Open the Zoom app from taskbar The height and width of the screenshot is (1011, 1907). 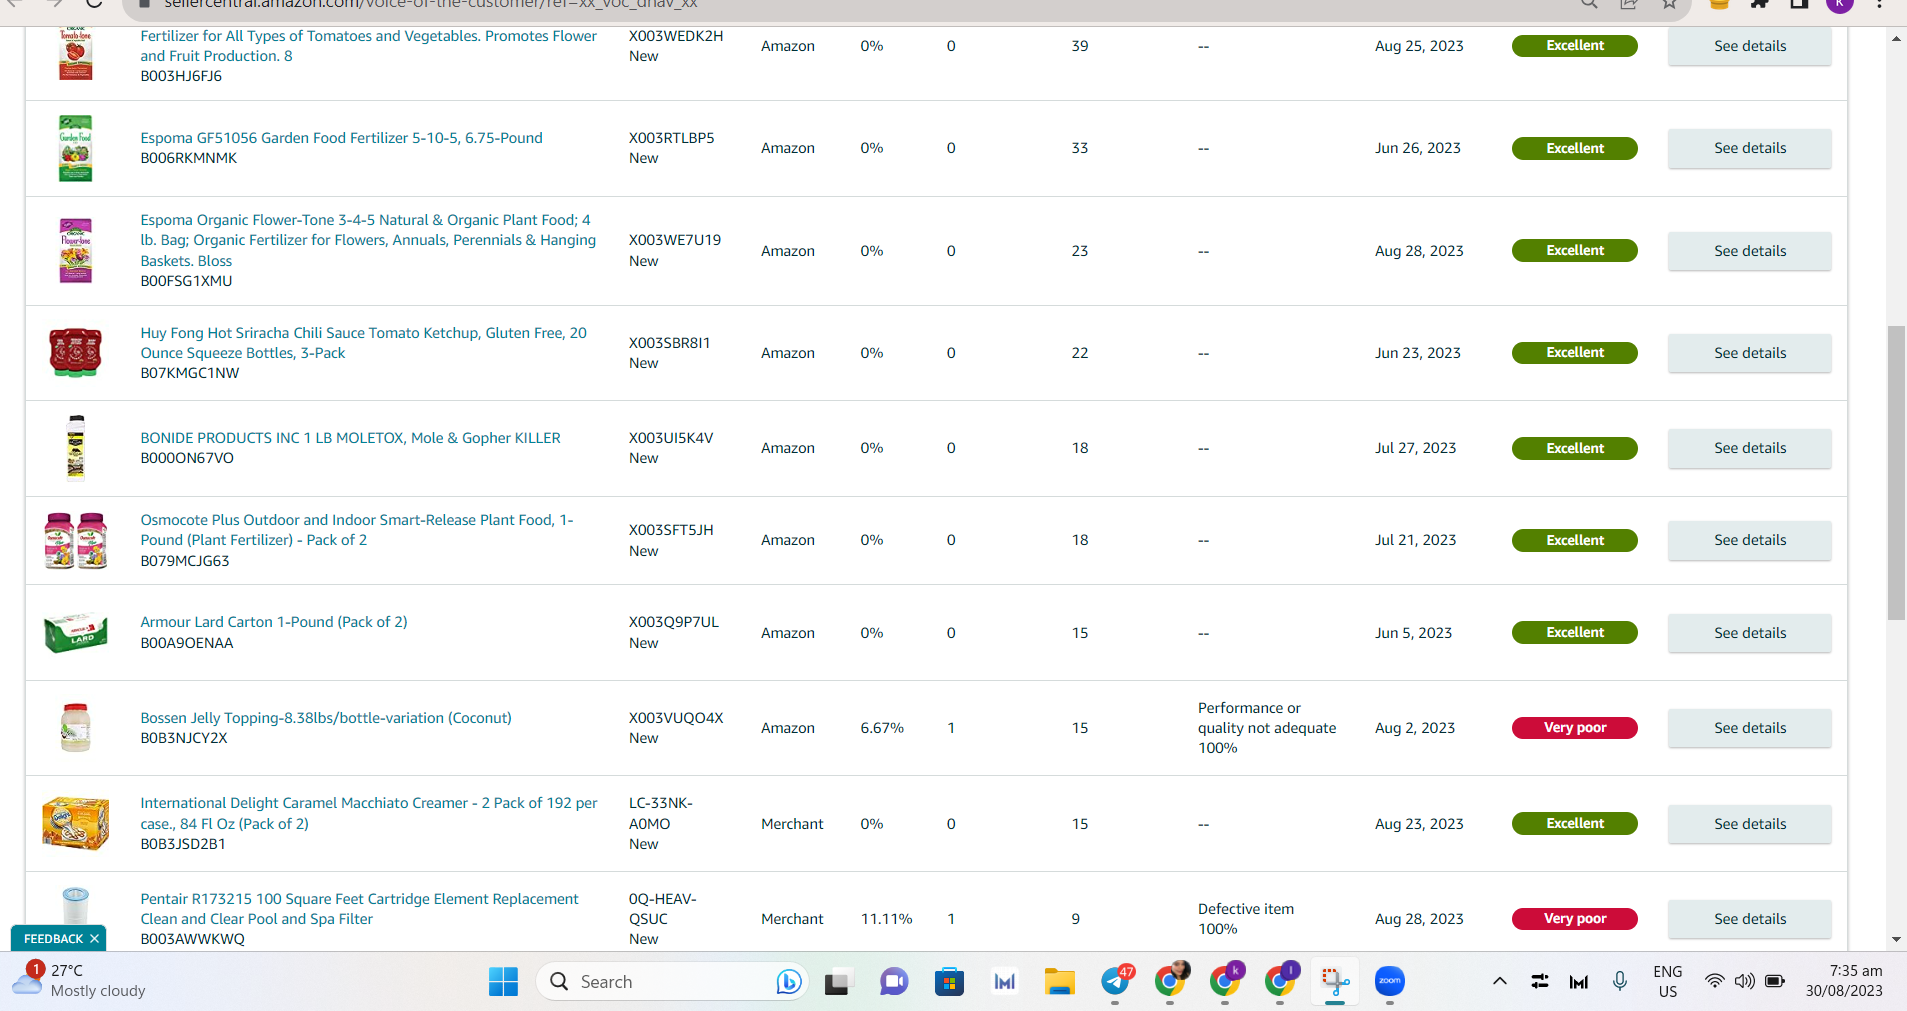tap(1390, 981)
